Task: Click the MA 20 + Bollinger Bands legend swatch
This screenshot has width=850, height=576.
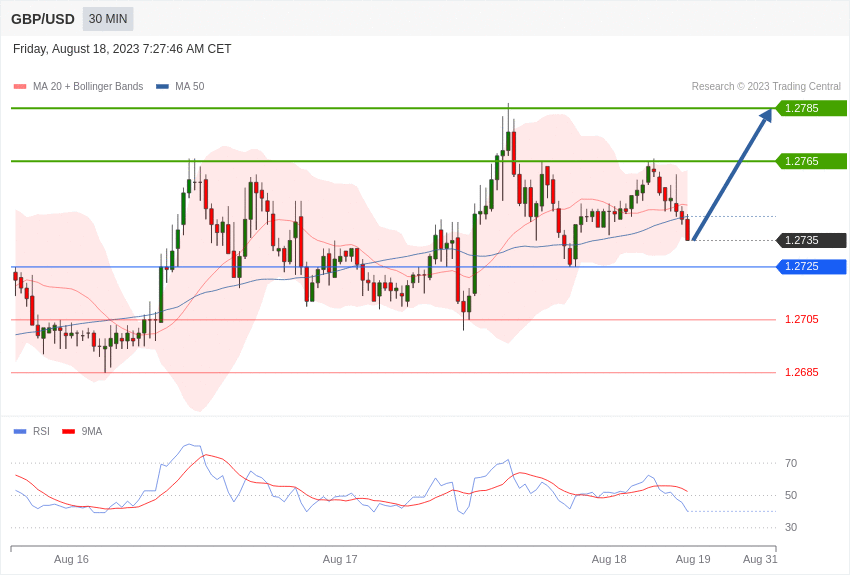Action: click(20, 87)
